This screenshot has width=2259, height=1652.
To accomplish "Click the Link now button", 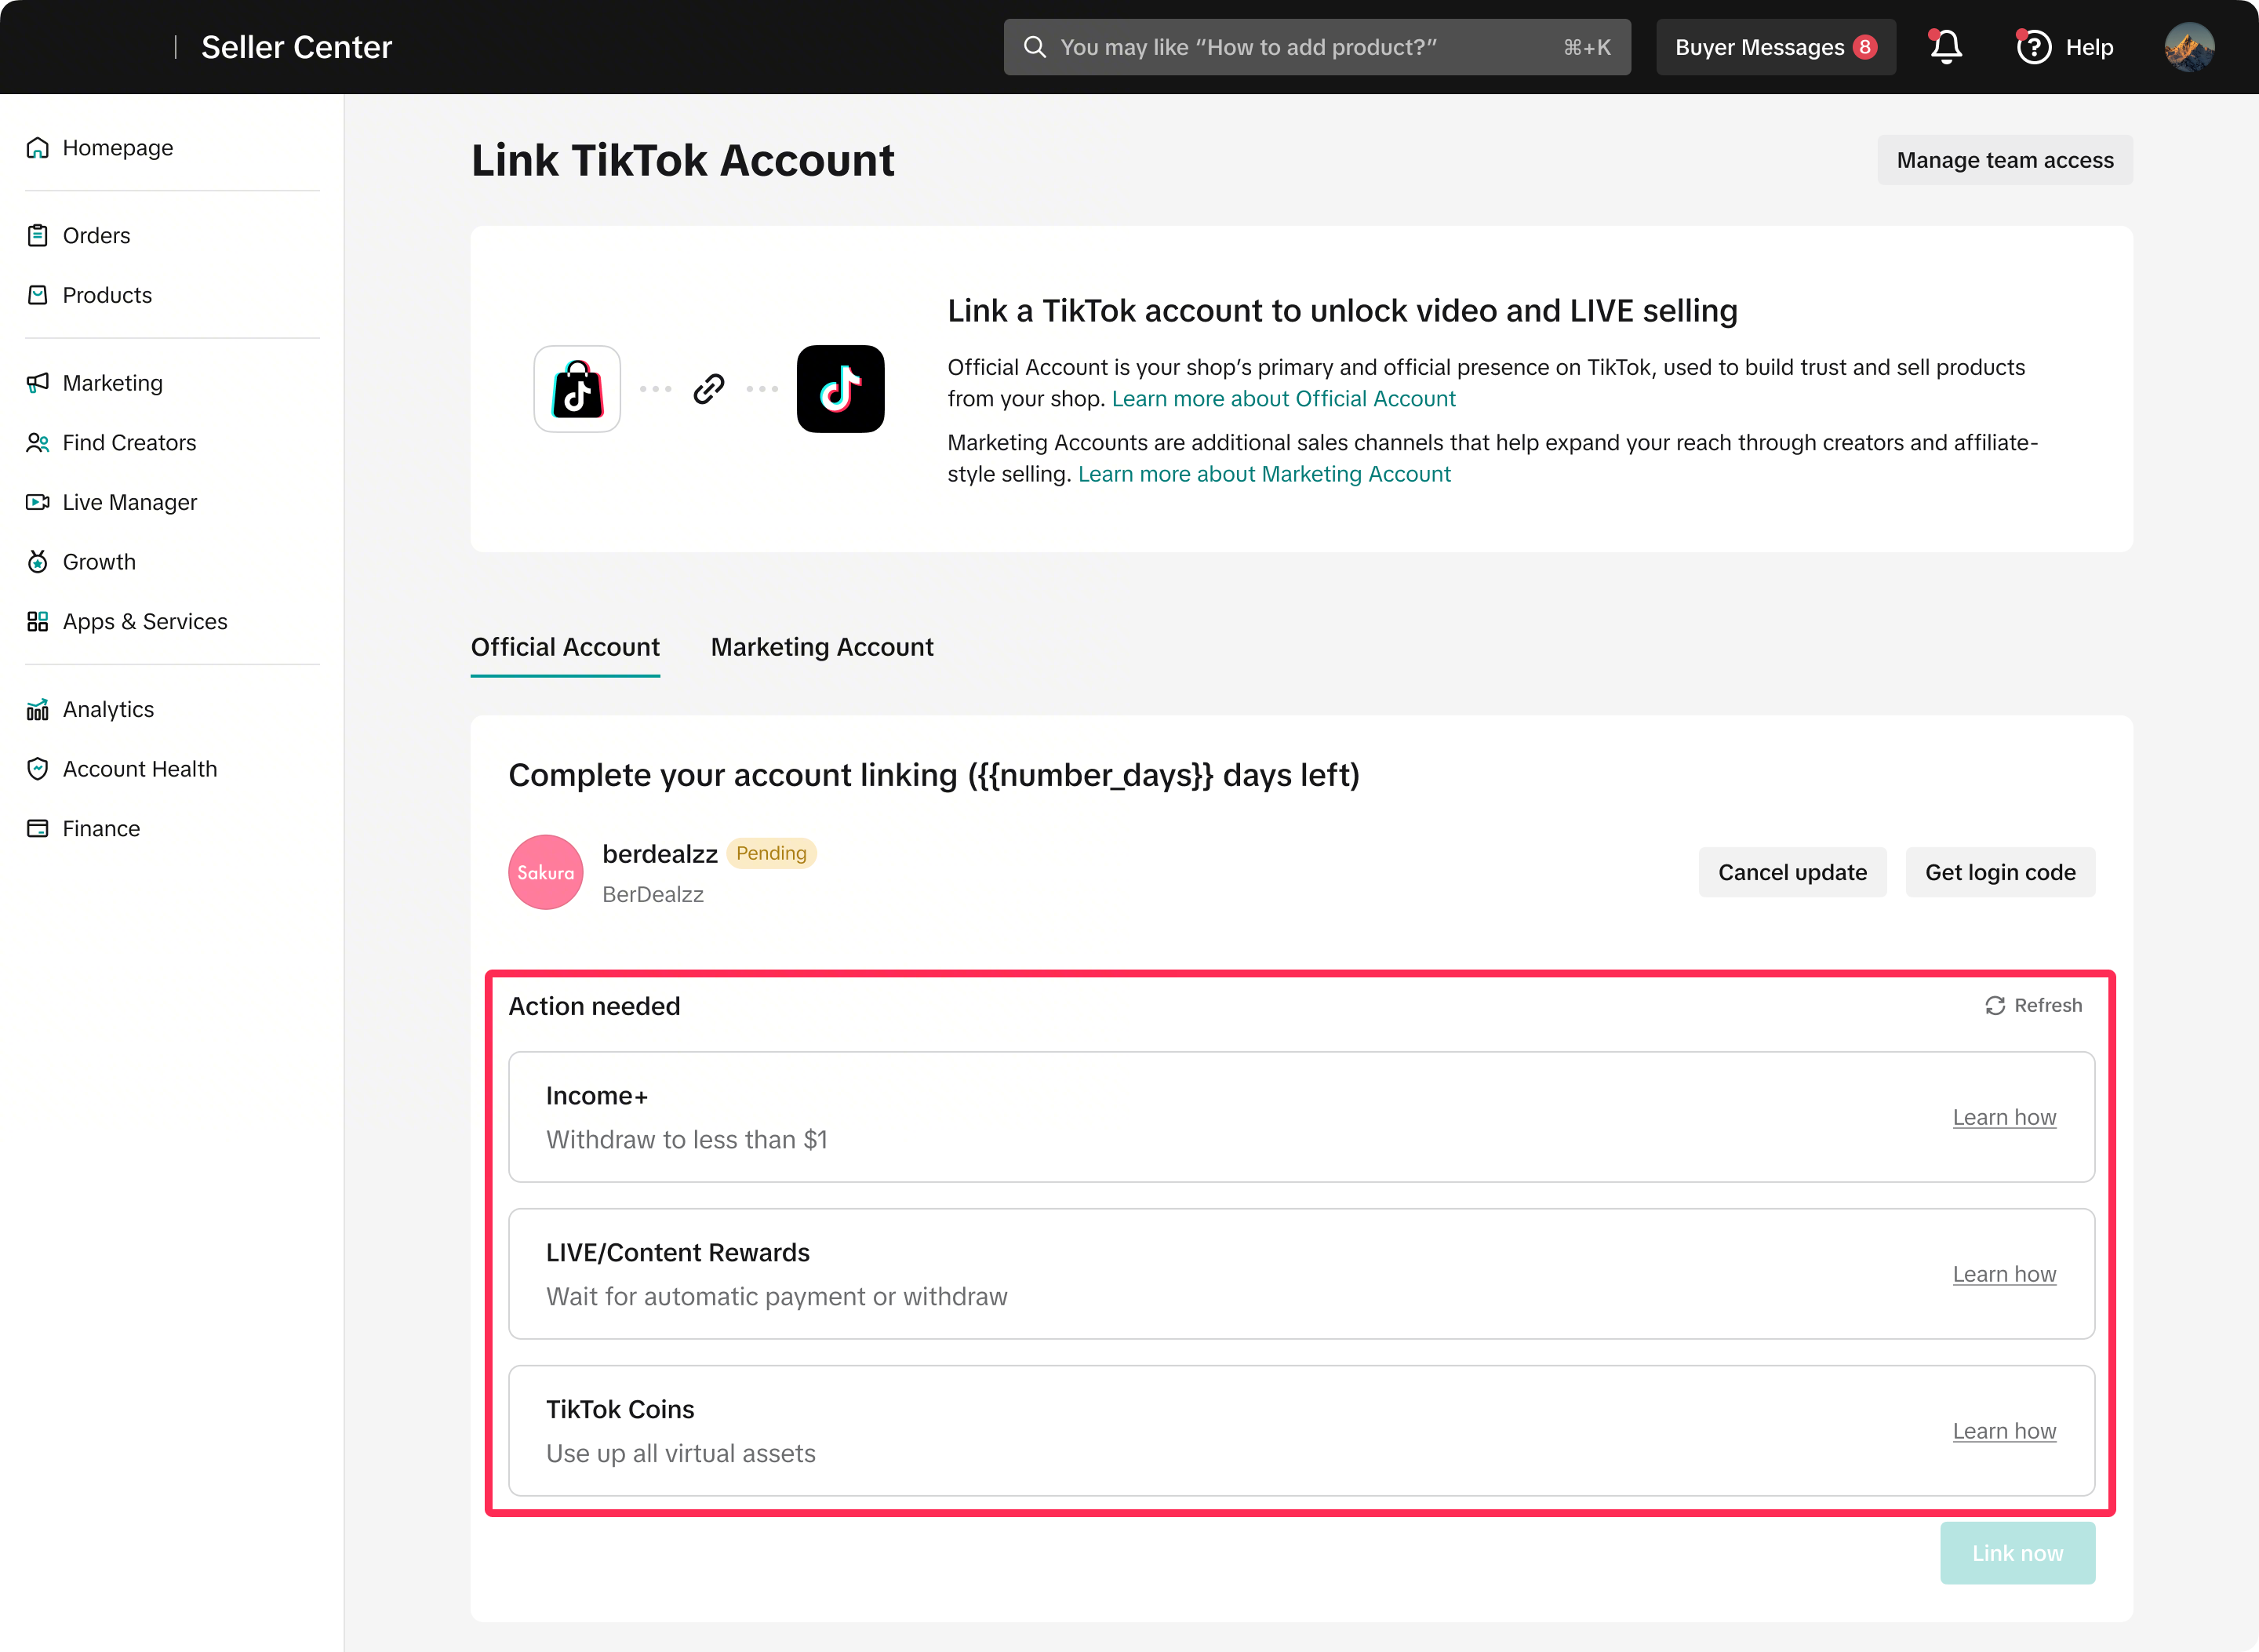I will (x=2017, y=1553).
